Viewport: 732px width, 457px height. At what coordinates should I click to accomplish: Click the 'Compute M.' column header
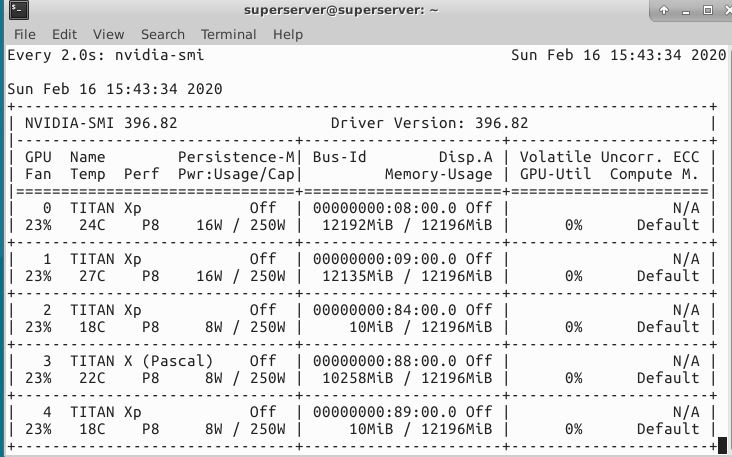pos(654,174)
